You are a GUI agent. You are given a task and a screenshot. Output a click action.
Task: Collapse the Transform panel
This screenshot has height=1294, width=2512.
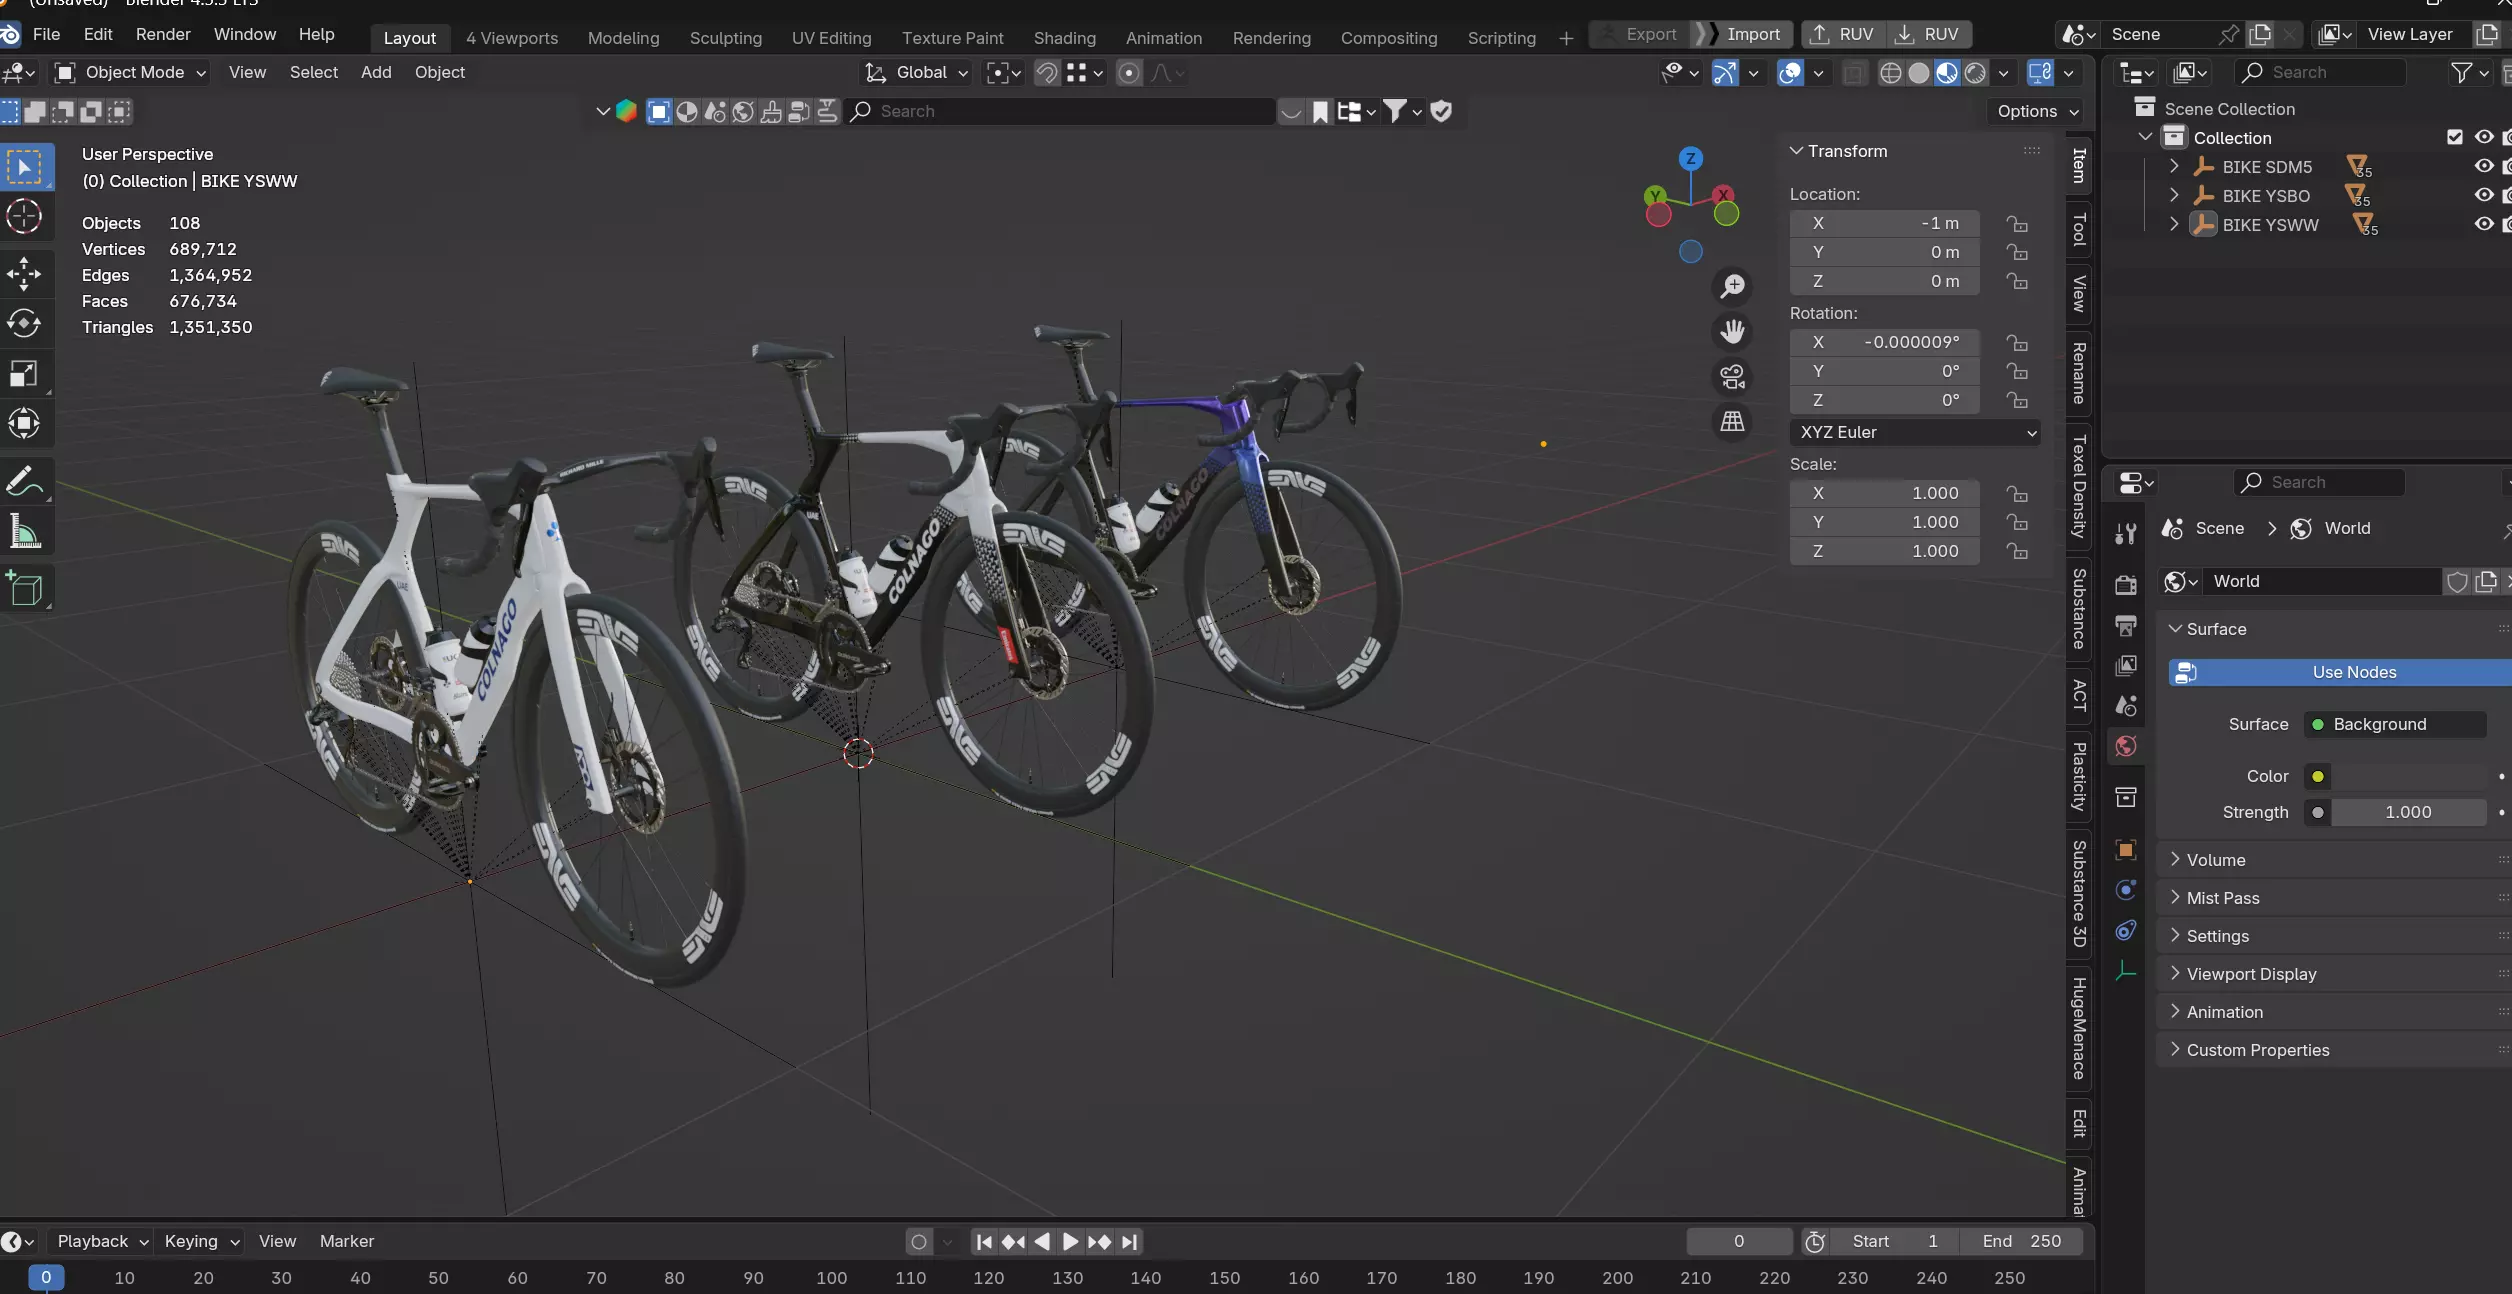[x=1838, y=151]
